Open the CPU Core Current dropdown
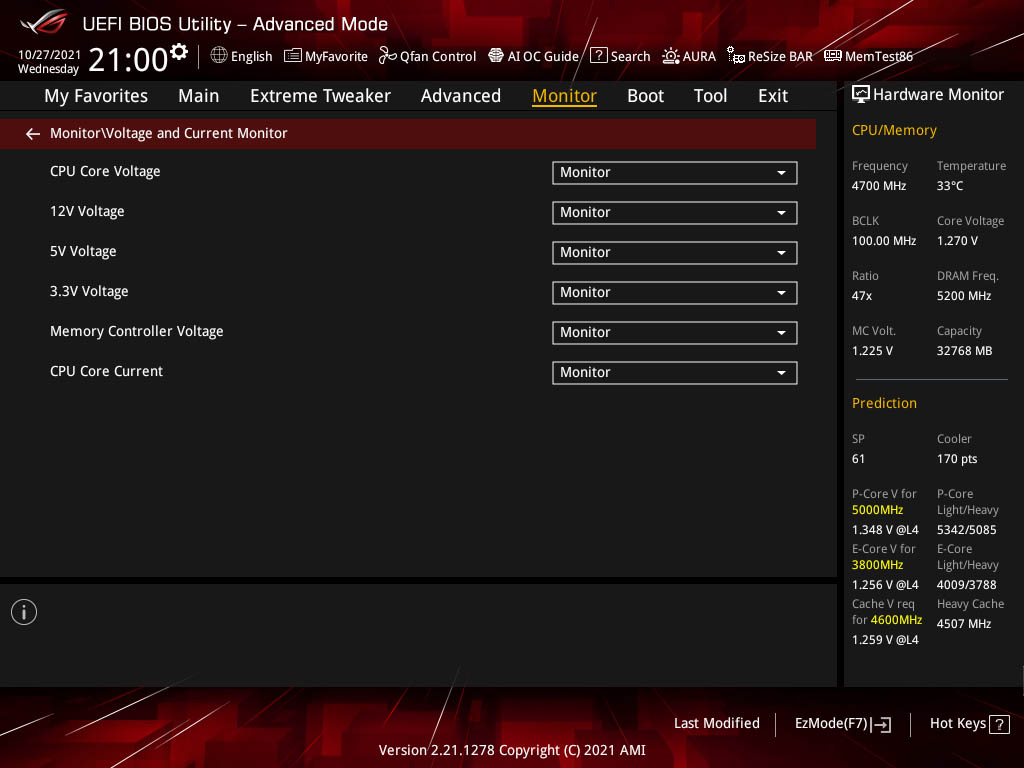 point(675,373)
